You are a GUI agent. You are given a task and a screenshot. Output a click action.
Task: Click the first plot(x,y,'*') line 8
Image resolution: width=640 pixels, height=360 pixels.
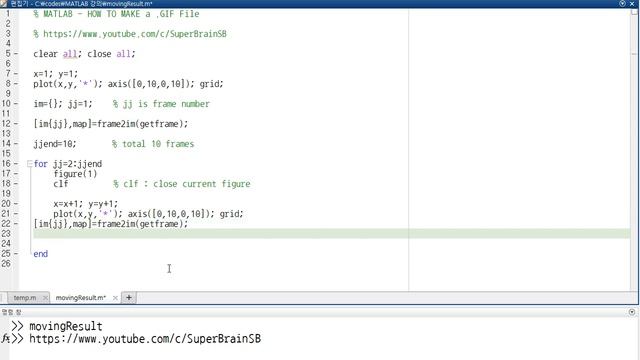128,84
